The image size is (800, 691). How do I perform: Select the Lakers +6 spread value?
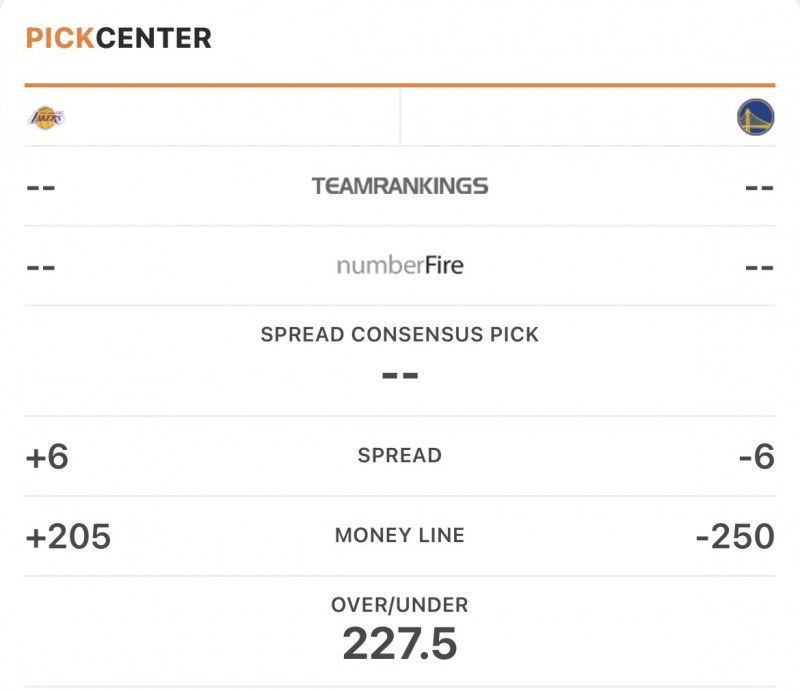[47, 456]
